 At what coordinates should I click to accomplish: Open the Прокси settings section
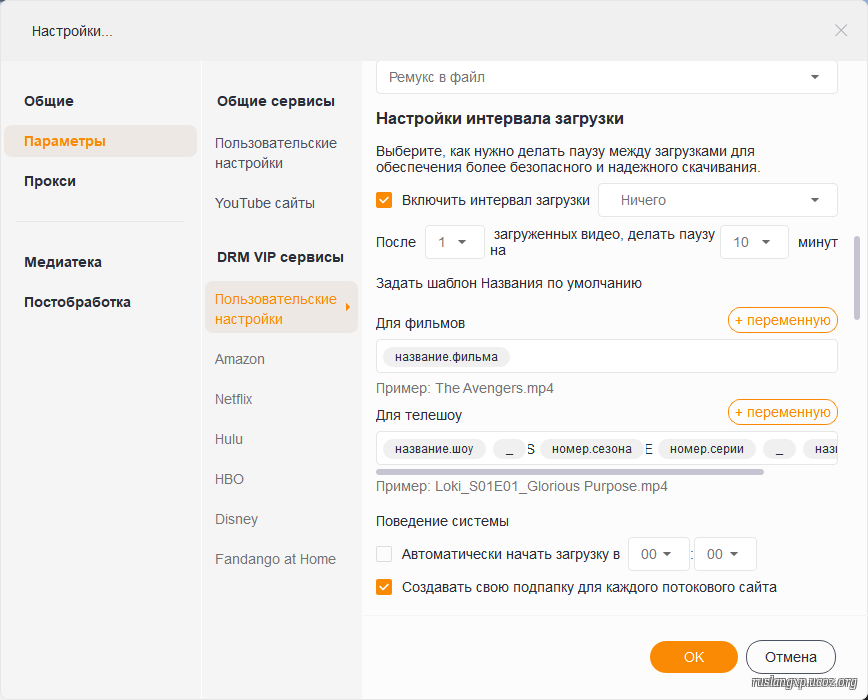50,181
